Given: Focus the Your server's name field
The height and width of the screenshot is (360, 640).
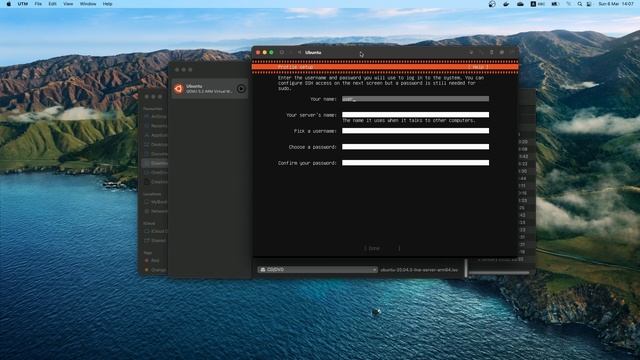Looking at the screenshot, I should coord(415,115).
